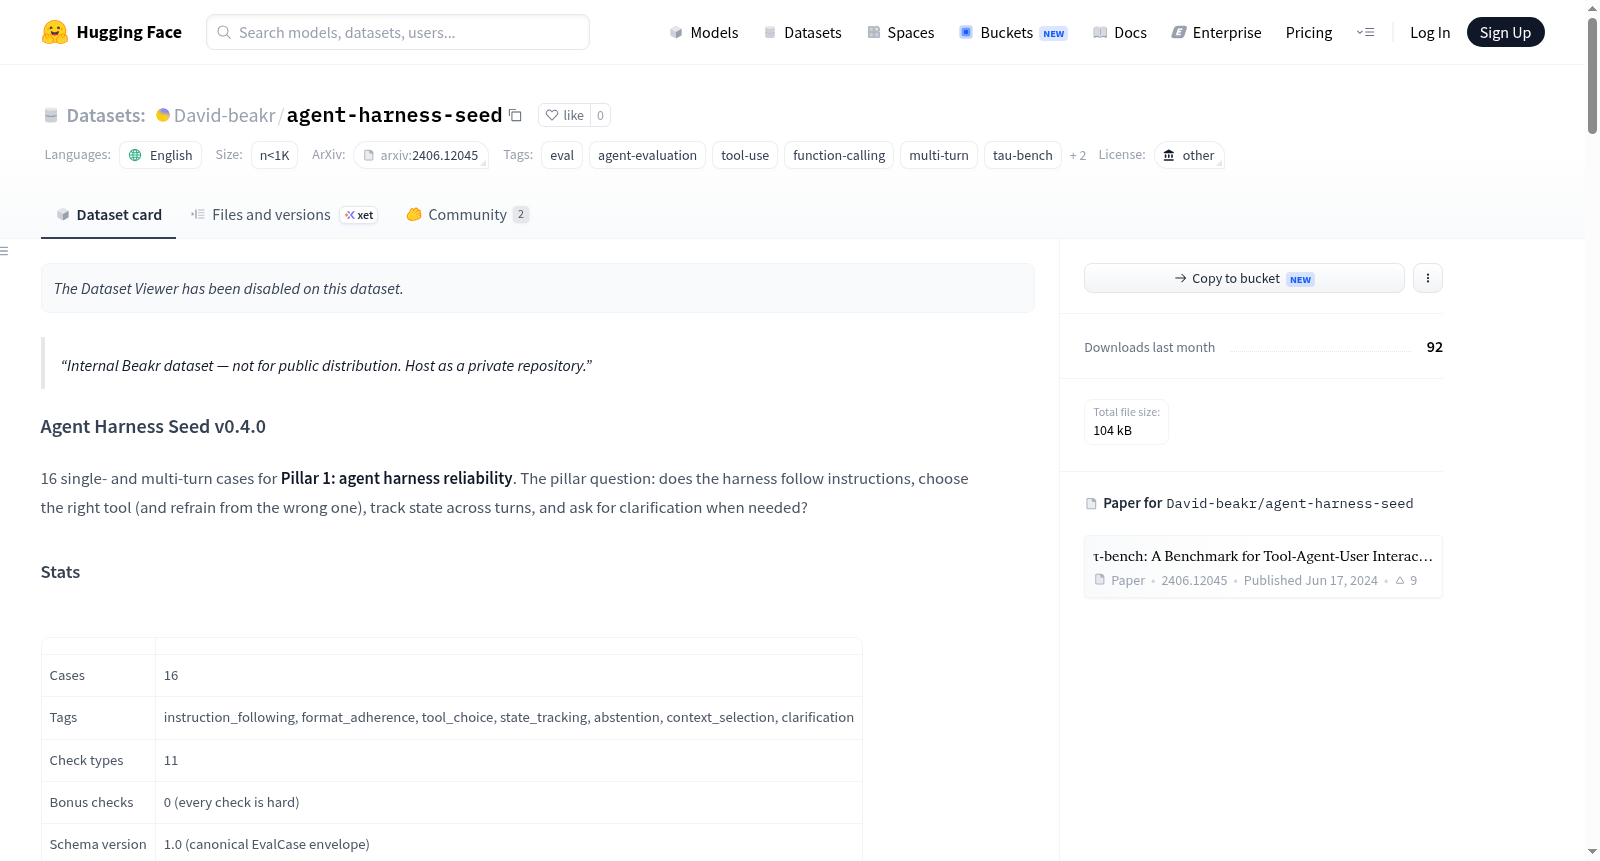Viewport: 1600px width, 861px height.
Task: Filter by size n<1K tag
Action: coord(274,155)
